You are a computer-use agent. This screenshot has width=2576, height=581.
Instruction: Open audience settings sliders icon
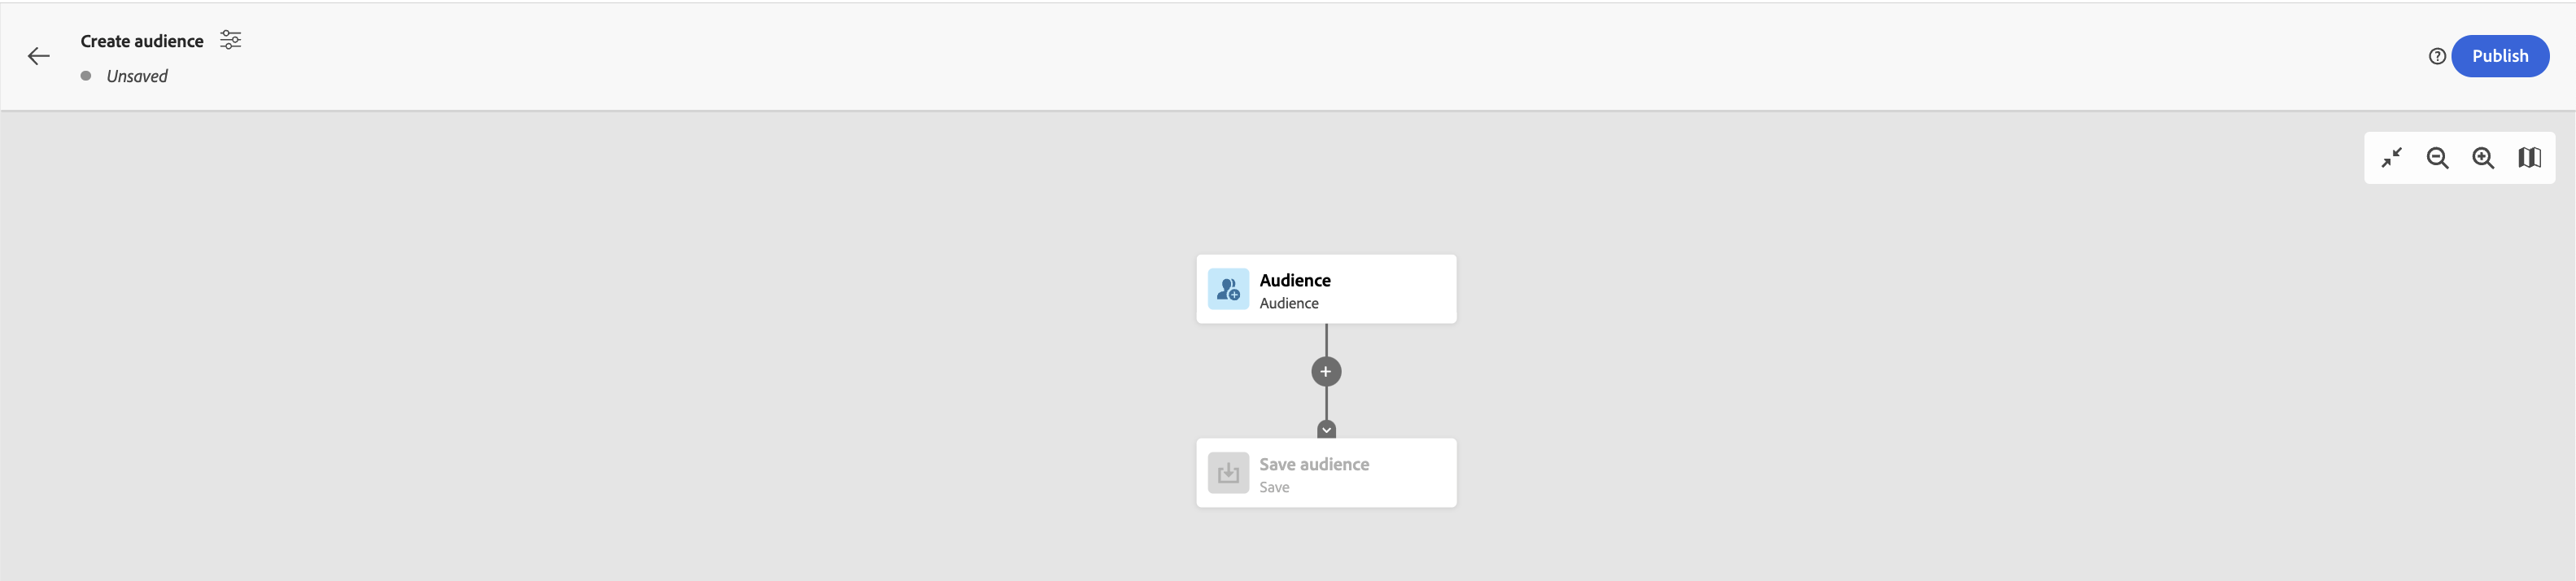231,40
